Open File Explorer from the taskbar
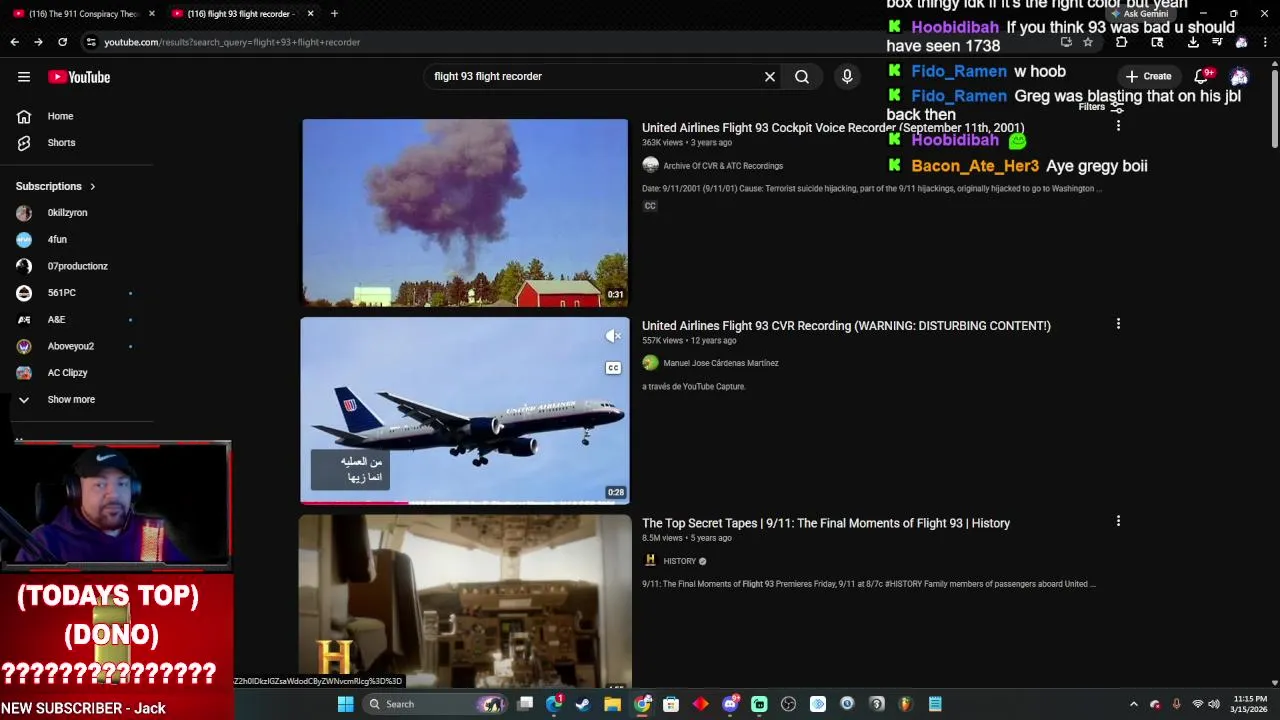The width and height of the screenshot is (1280, 720). (612, 704)
